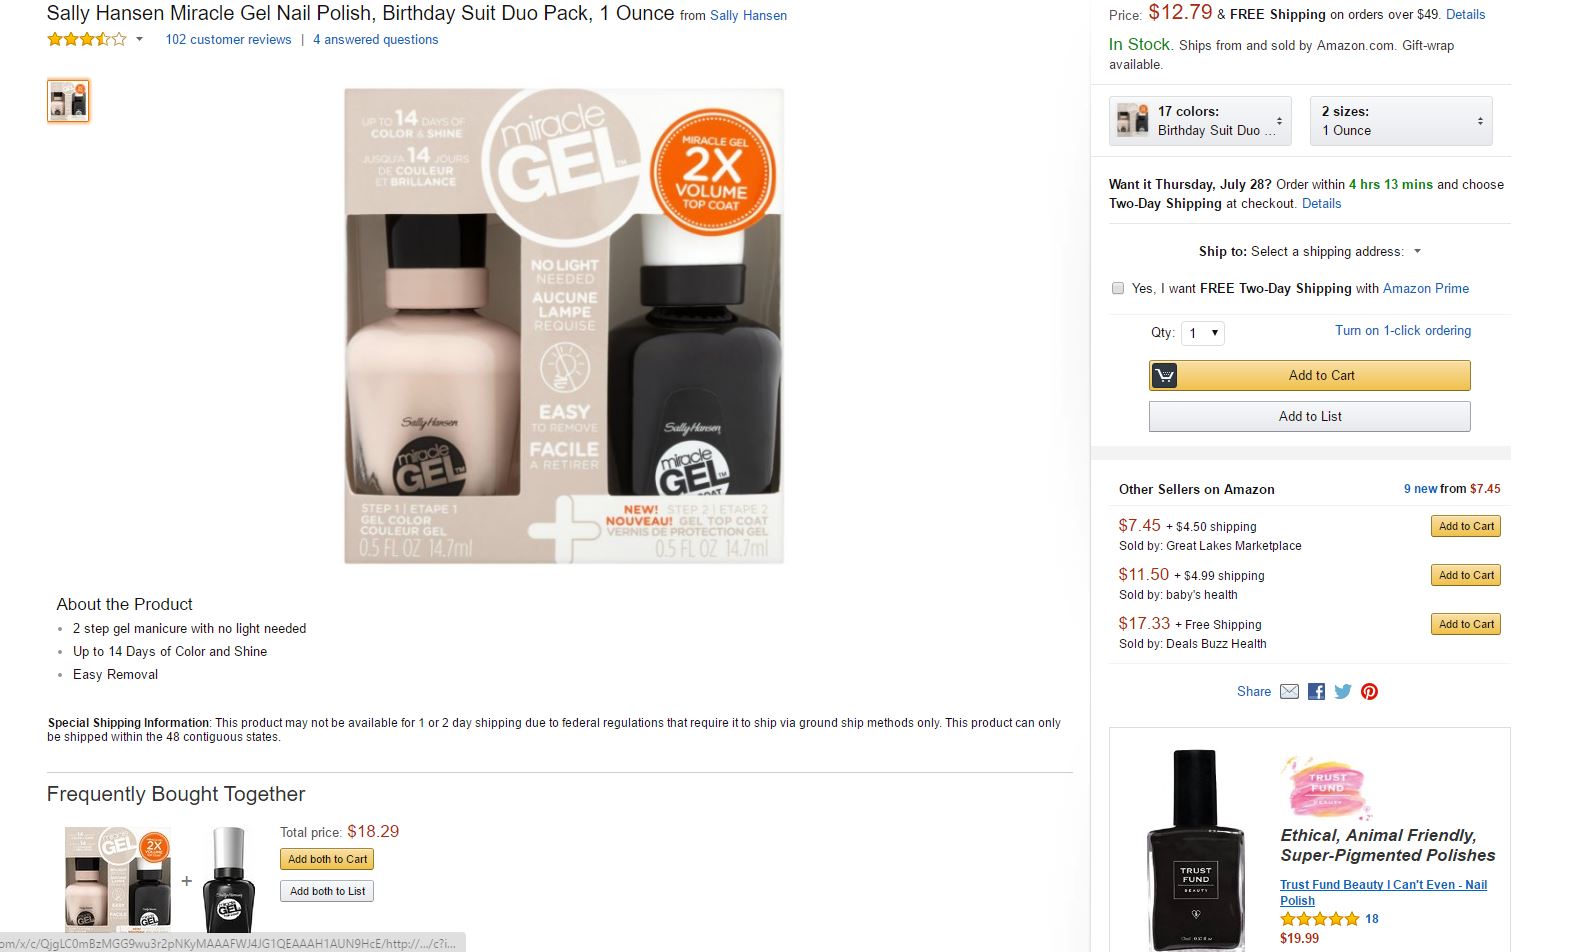Open the star rating breakdown arrow
This screenshot has width=1586, height=952.
pyautogui.click(x=139, y=40)
